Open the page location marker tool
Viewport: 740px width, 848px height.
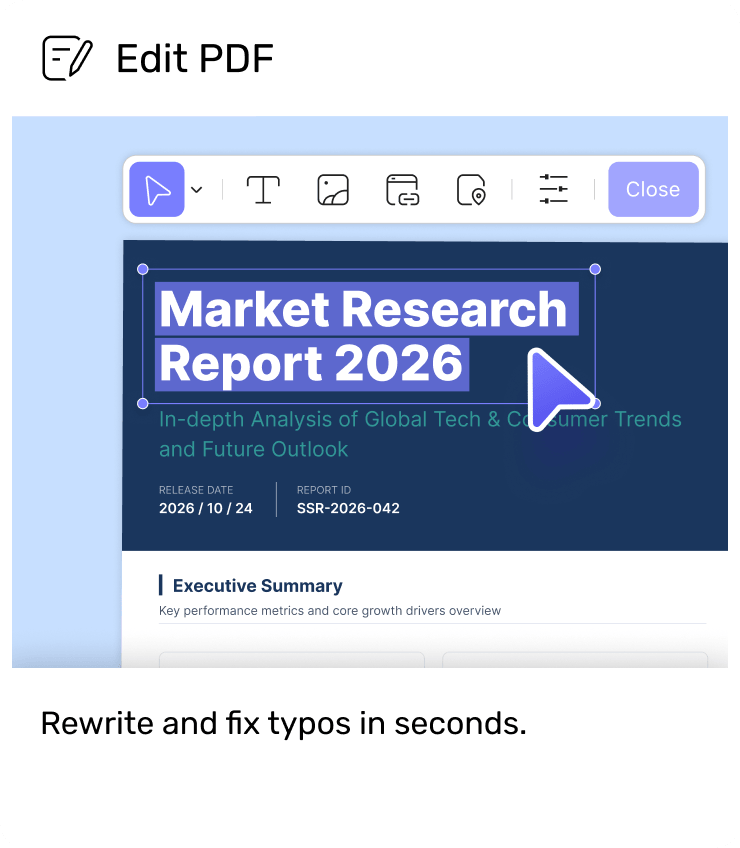click(x=471, y=190)
